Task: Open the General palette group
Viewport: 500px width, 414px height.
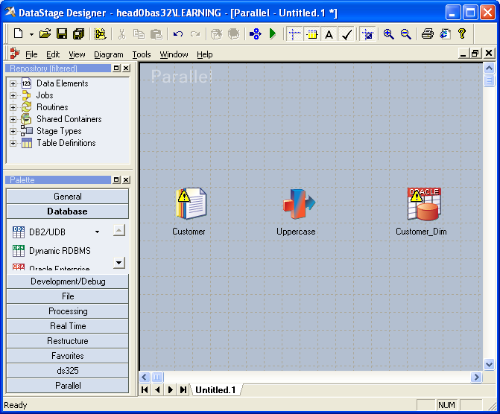Action: 67,196
